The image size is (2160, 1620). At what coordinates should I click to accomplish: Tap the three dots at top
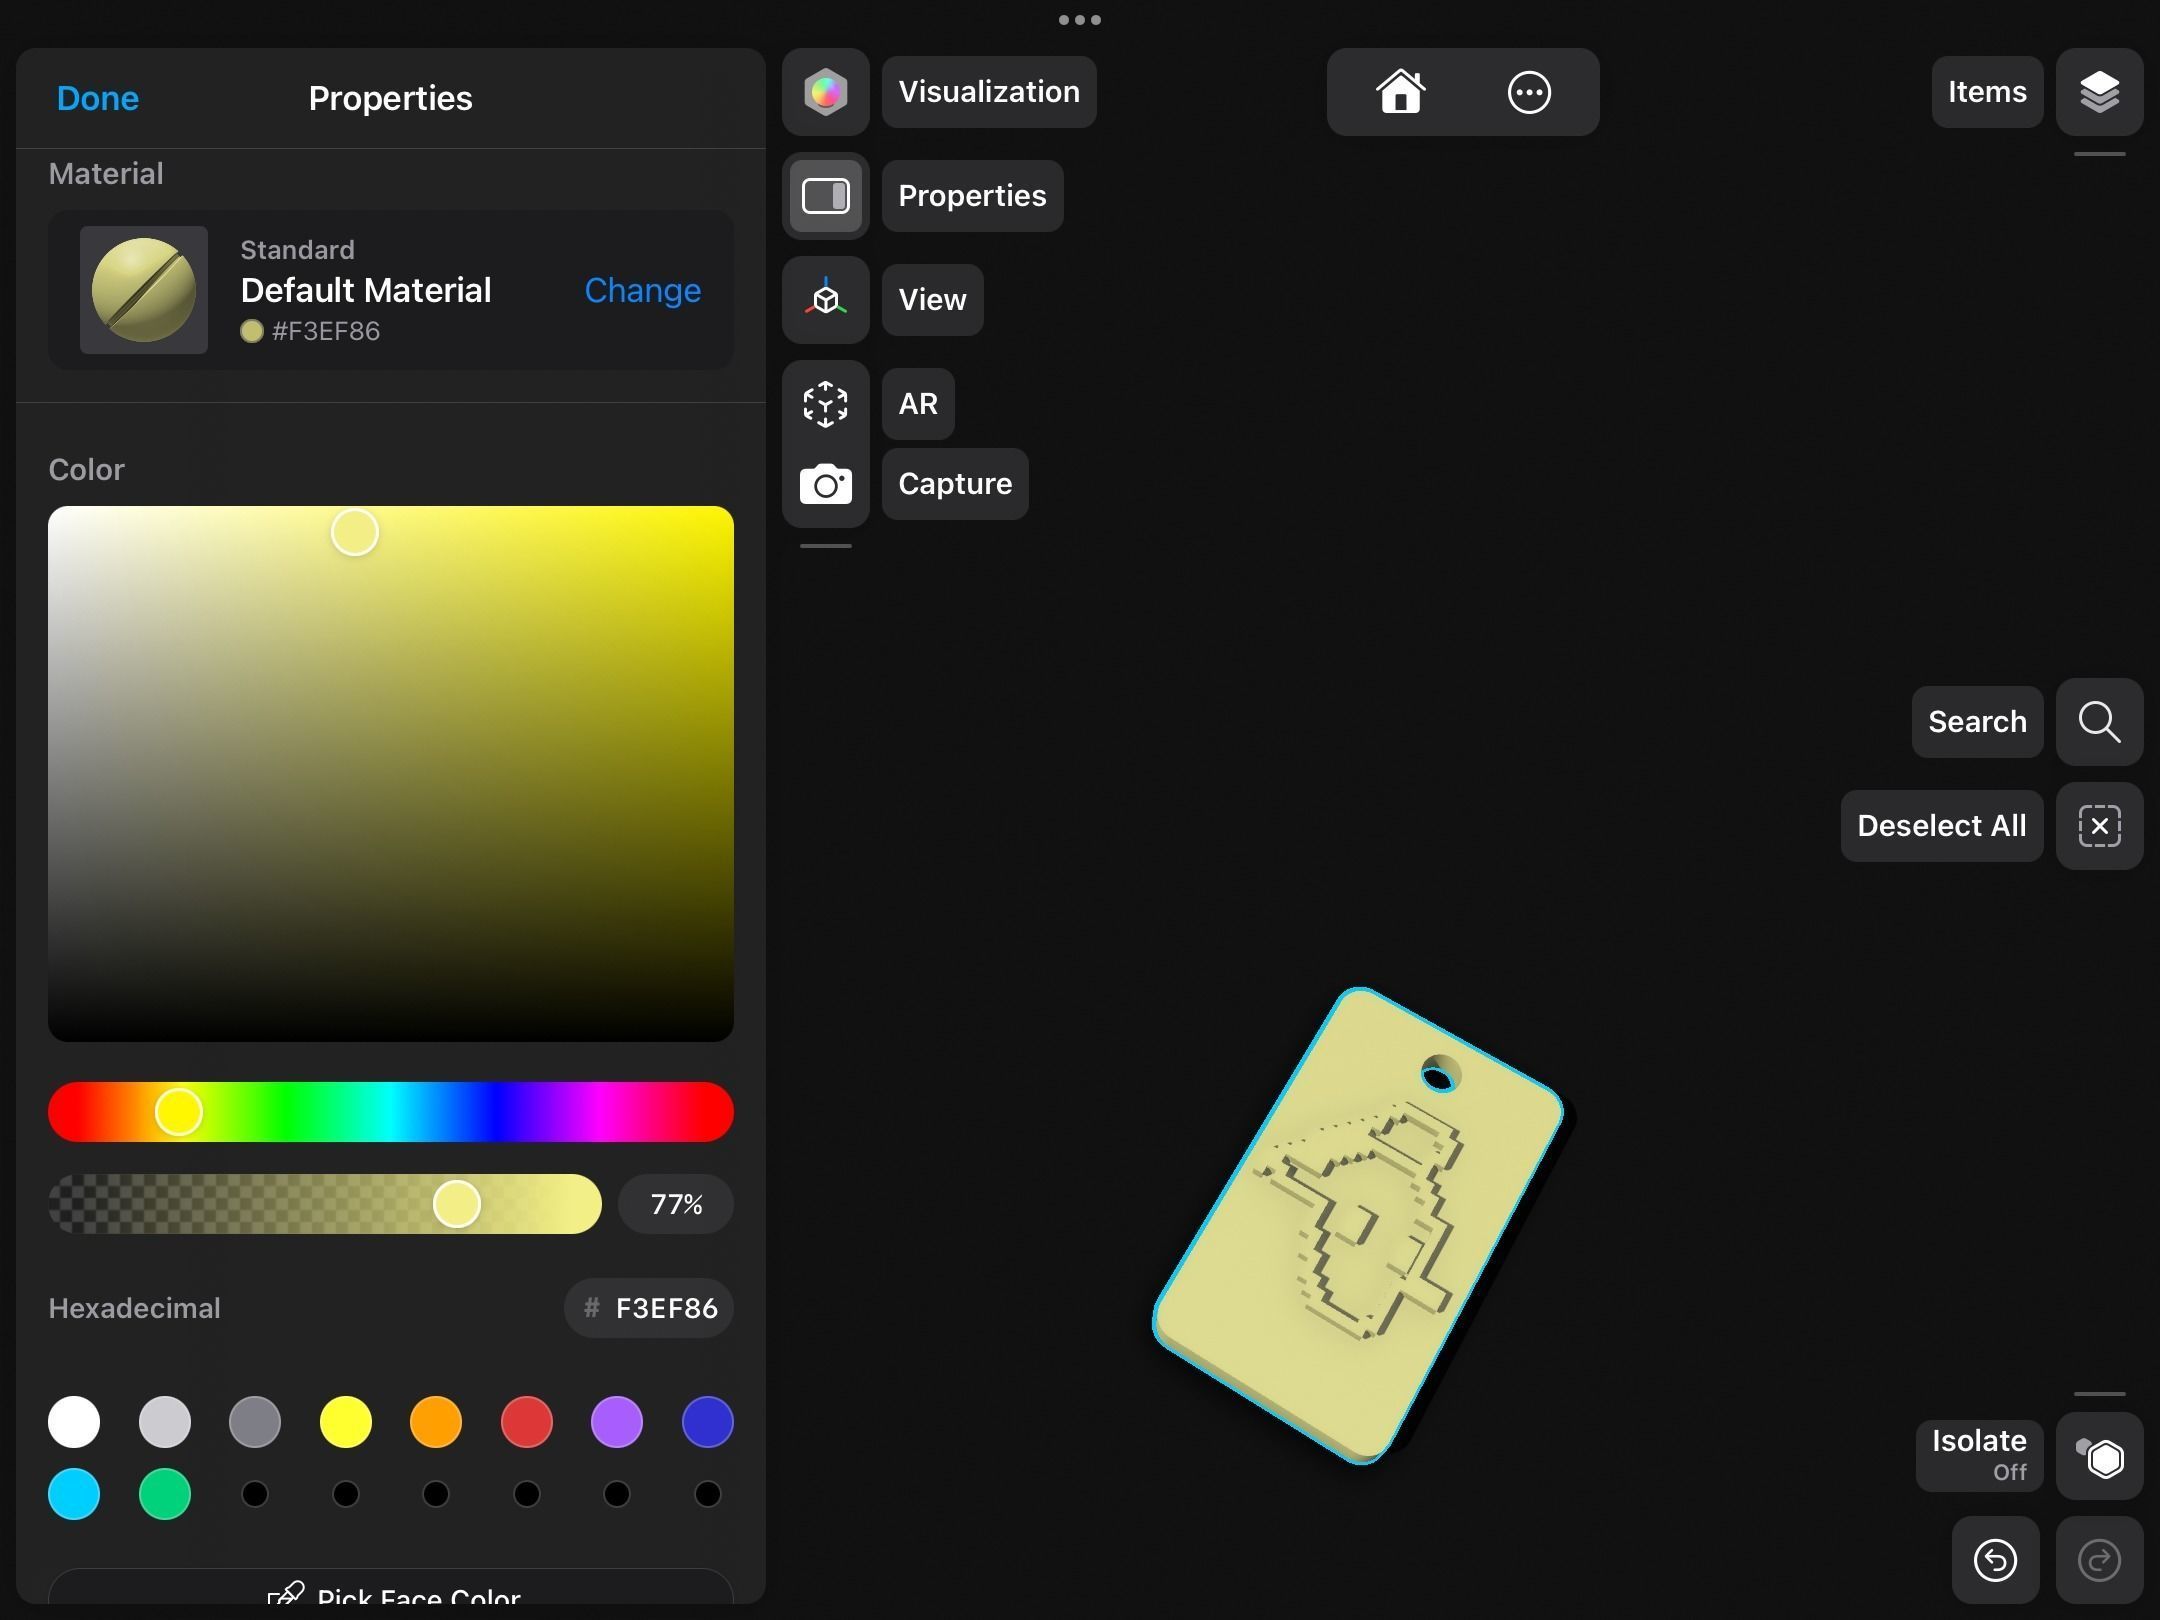pos(1079,20)
